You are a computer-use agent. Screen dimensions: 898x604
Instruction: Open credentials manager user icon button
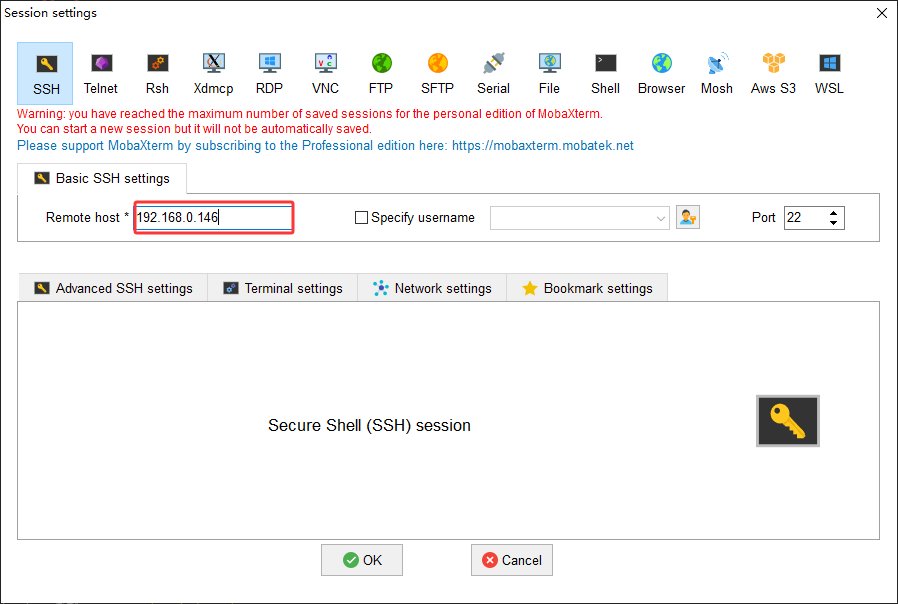(688, 218)
